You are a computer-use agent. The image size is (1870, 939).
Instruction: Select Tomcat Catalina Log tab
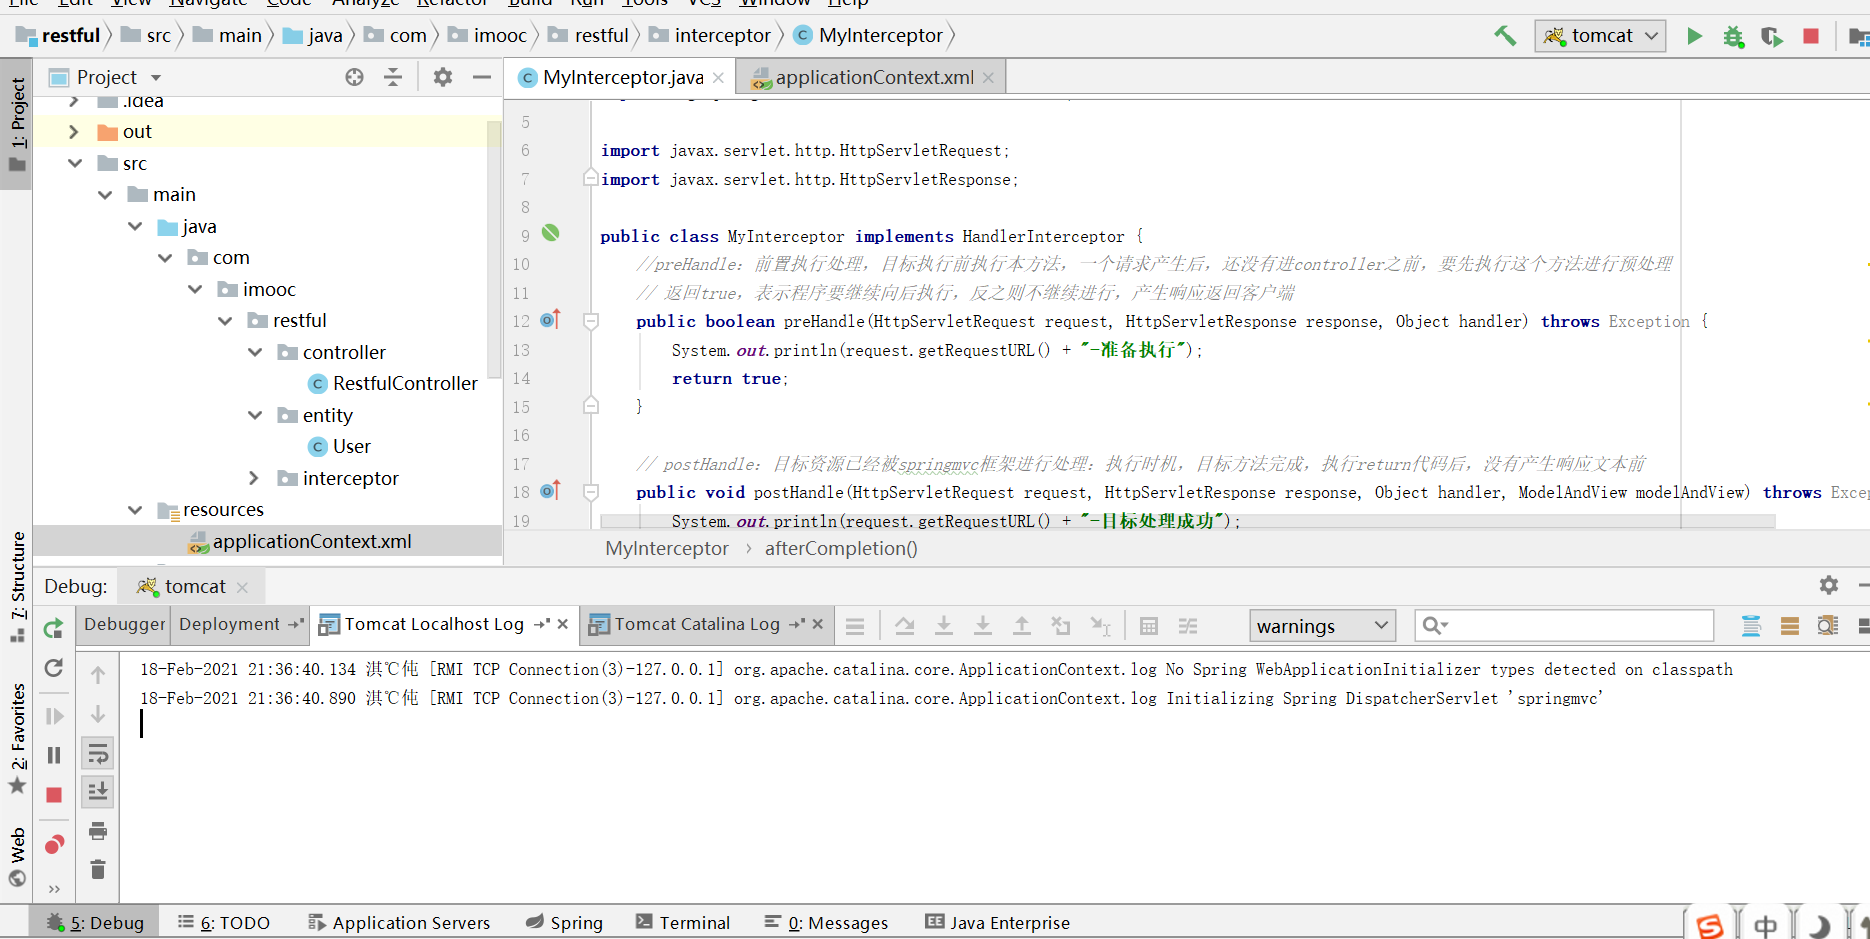pyautogui.click(x=696, y=624)
